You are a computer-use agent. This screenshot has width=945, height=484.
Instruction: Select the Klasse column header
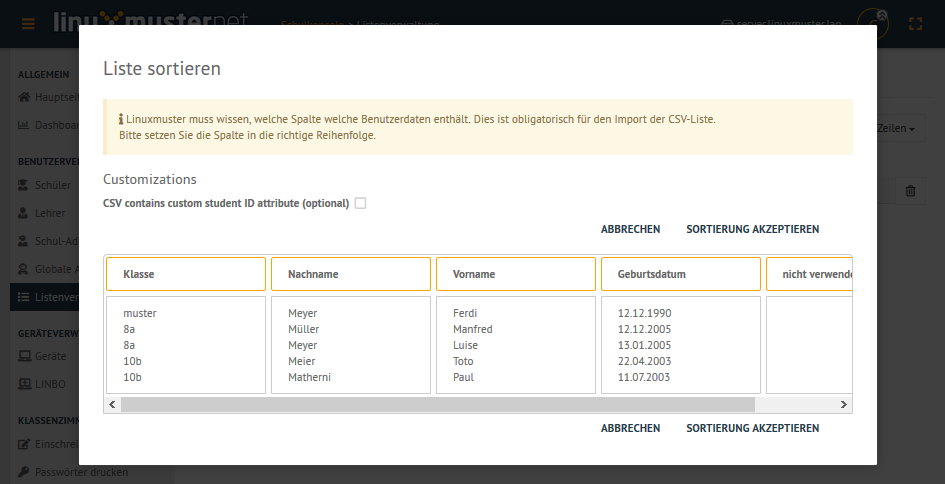(x=186, y=274)
